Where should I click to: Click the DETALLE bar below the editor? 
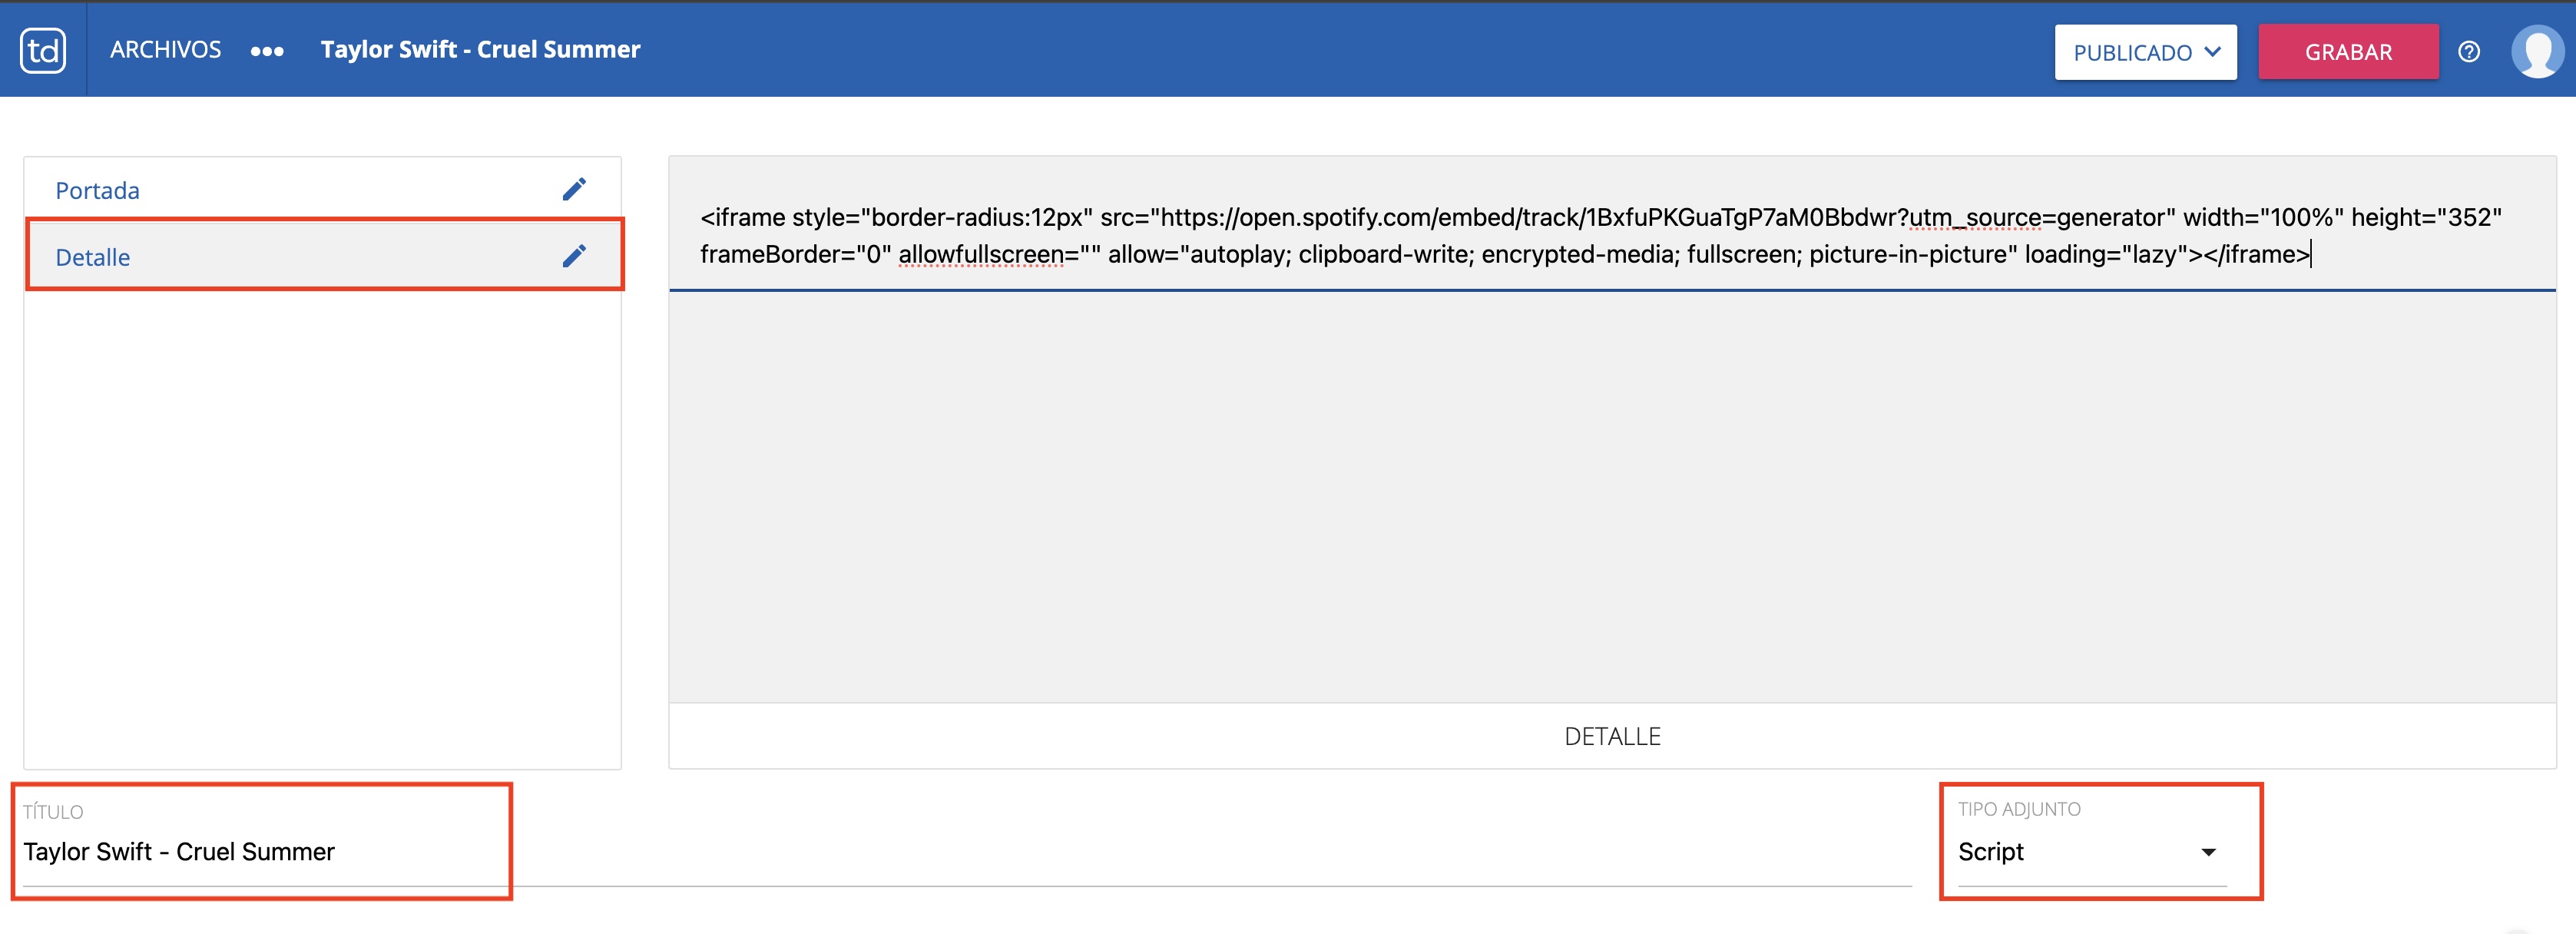pyautogui.click(x=1611, y=736)
